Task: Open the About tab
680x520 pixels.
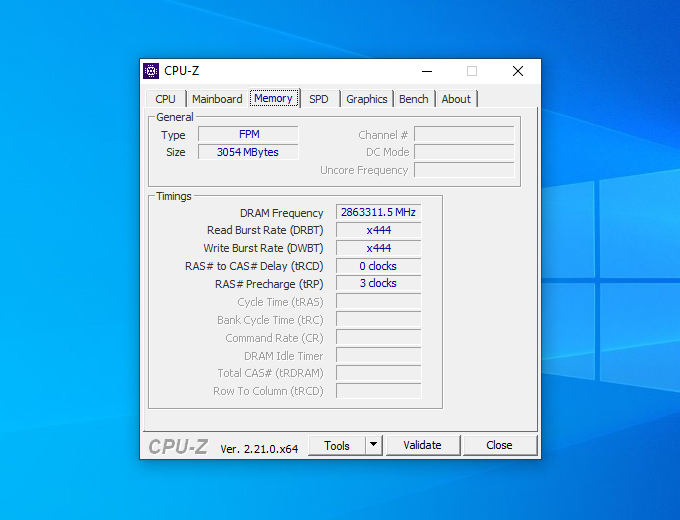Action: 456,99
